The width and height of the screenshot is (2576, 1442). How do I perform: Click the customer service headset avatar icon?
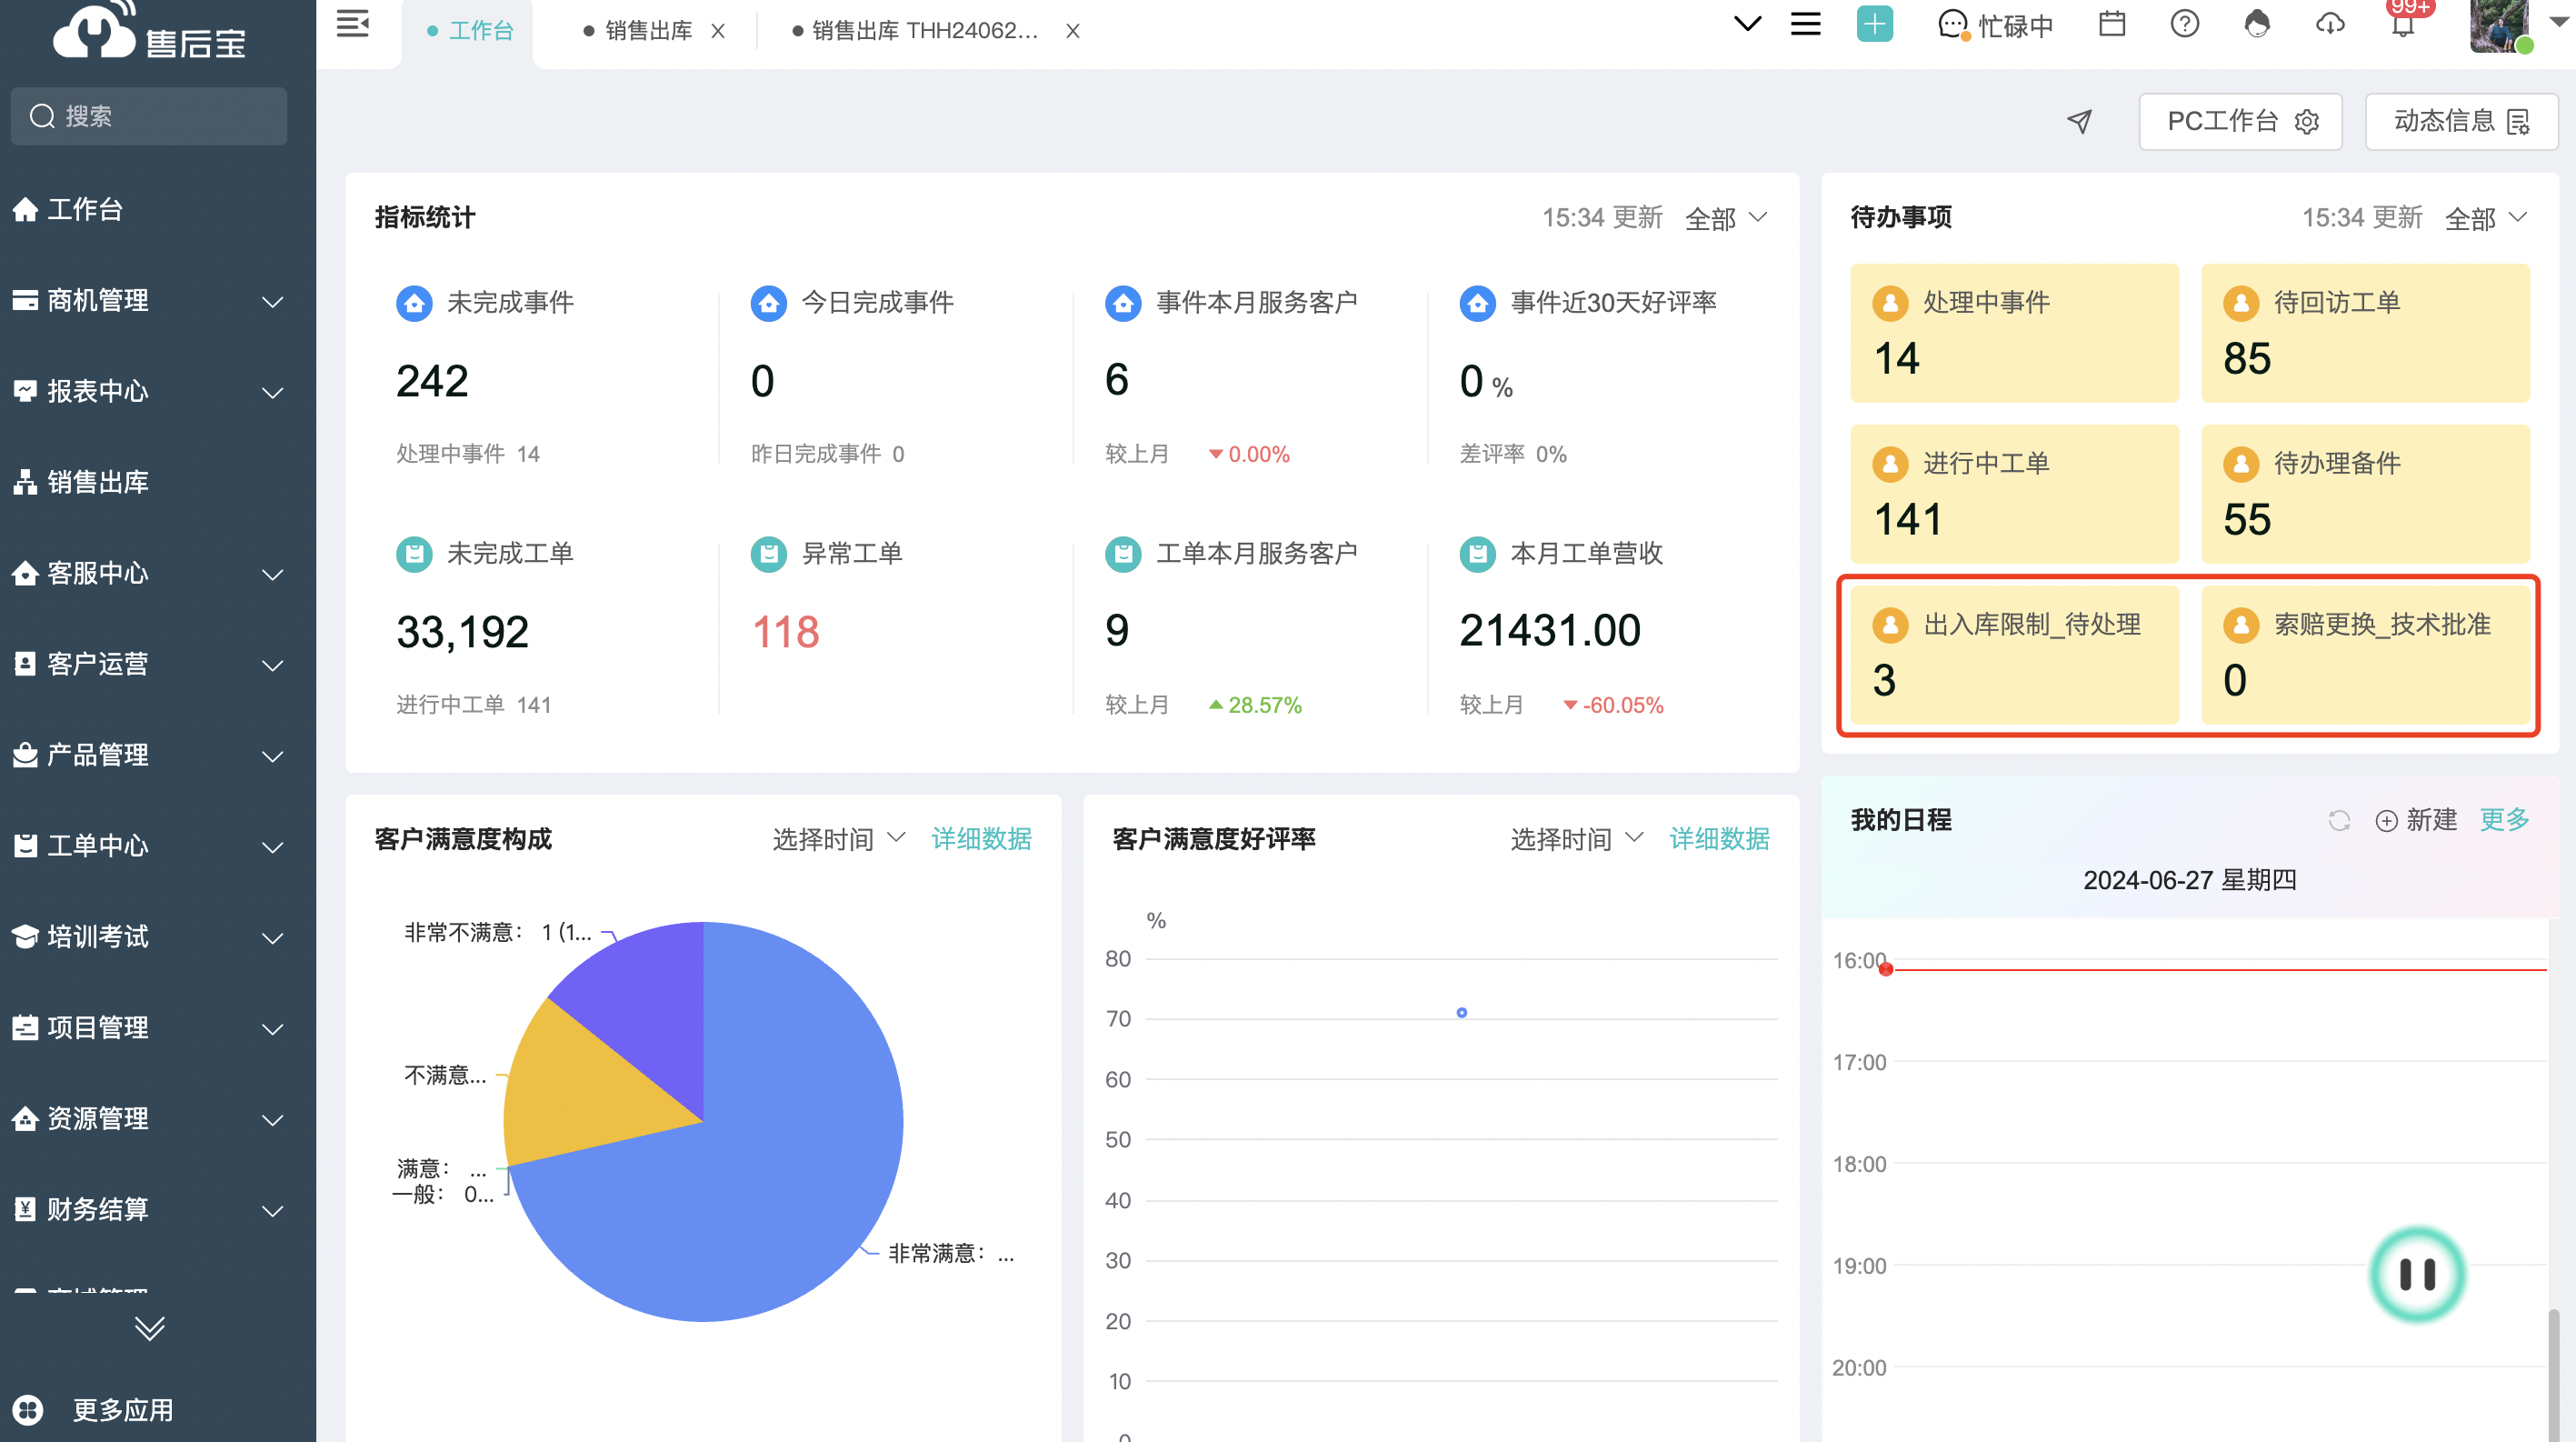2257,24
